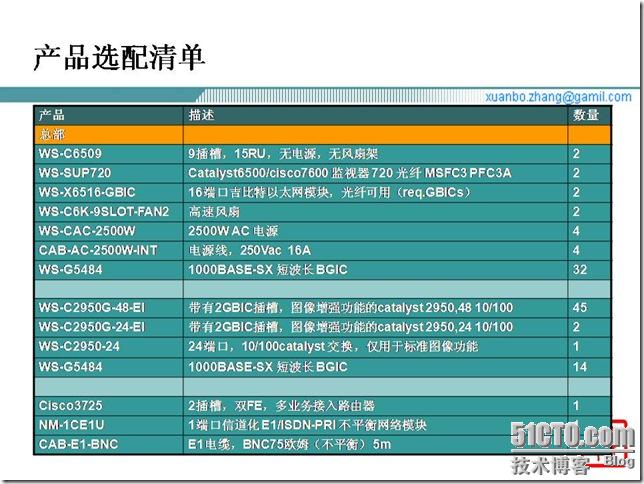Select the WS-C6509 product cell
Screen dimensions: 644x484
[x=108, y=154]
